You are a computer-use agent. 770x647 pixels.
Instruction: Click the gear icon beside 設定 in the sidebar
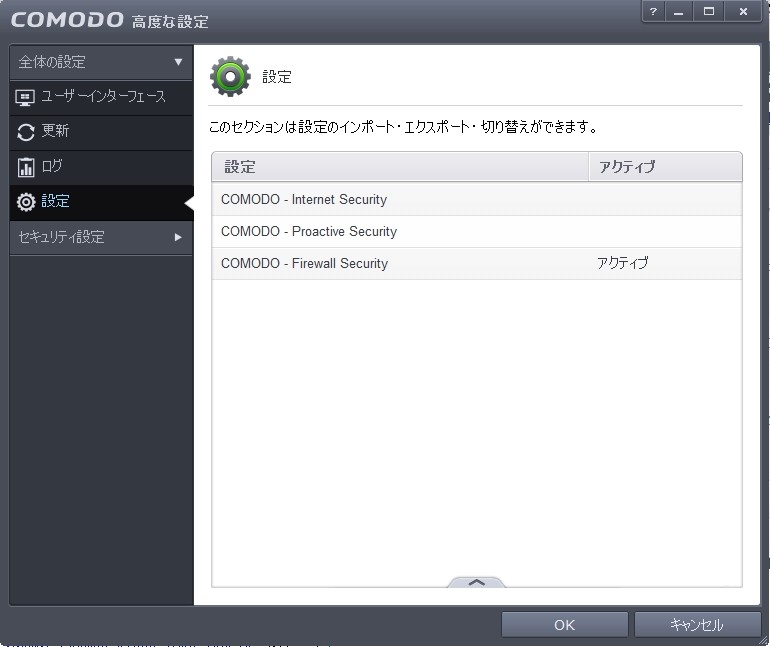point(26,202)
